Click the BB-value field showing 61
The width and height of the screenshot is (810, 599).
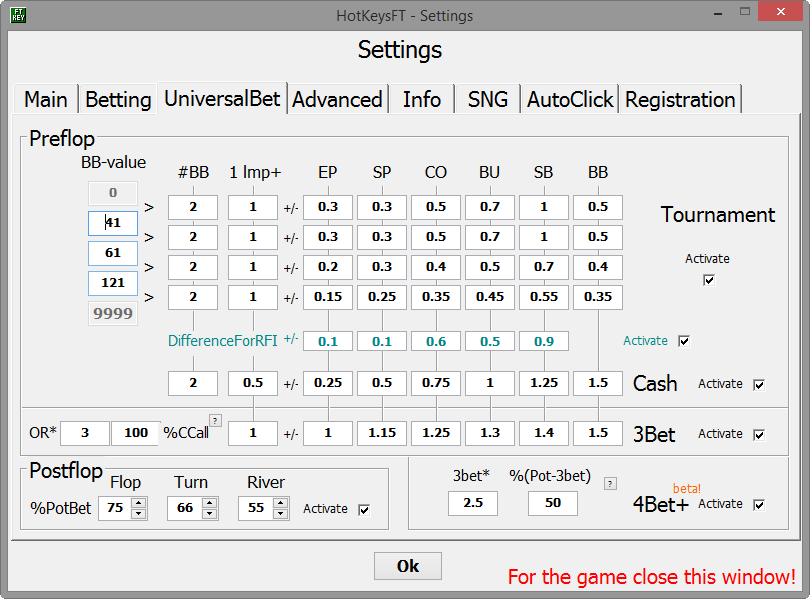click(113, 253)
